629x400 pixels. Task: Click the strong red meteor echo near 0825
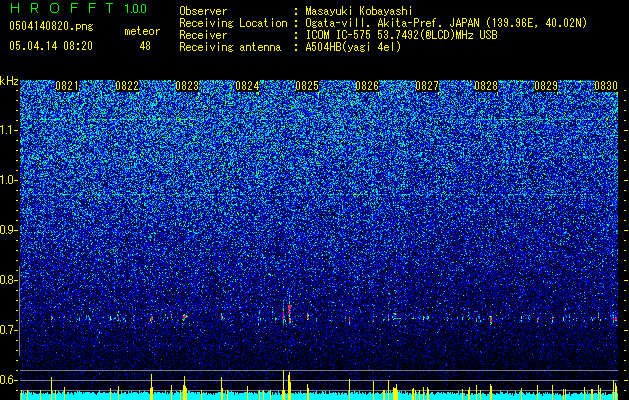click(289, 313)
